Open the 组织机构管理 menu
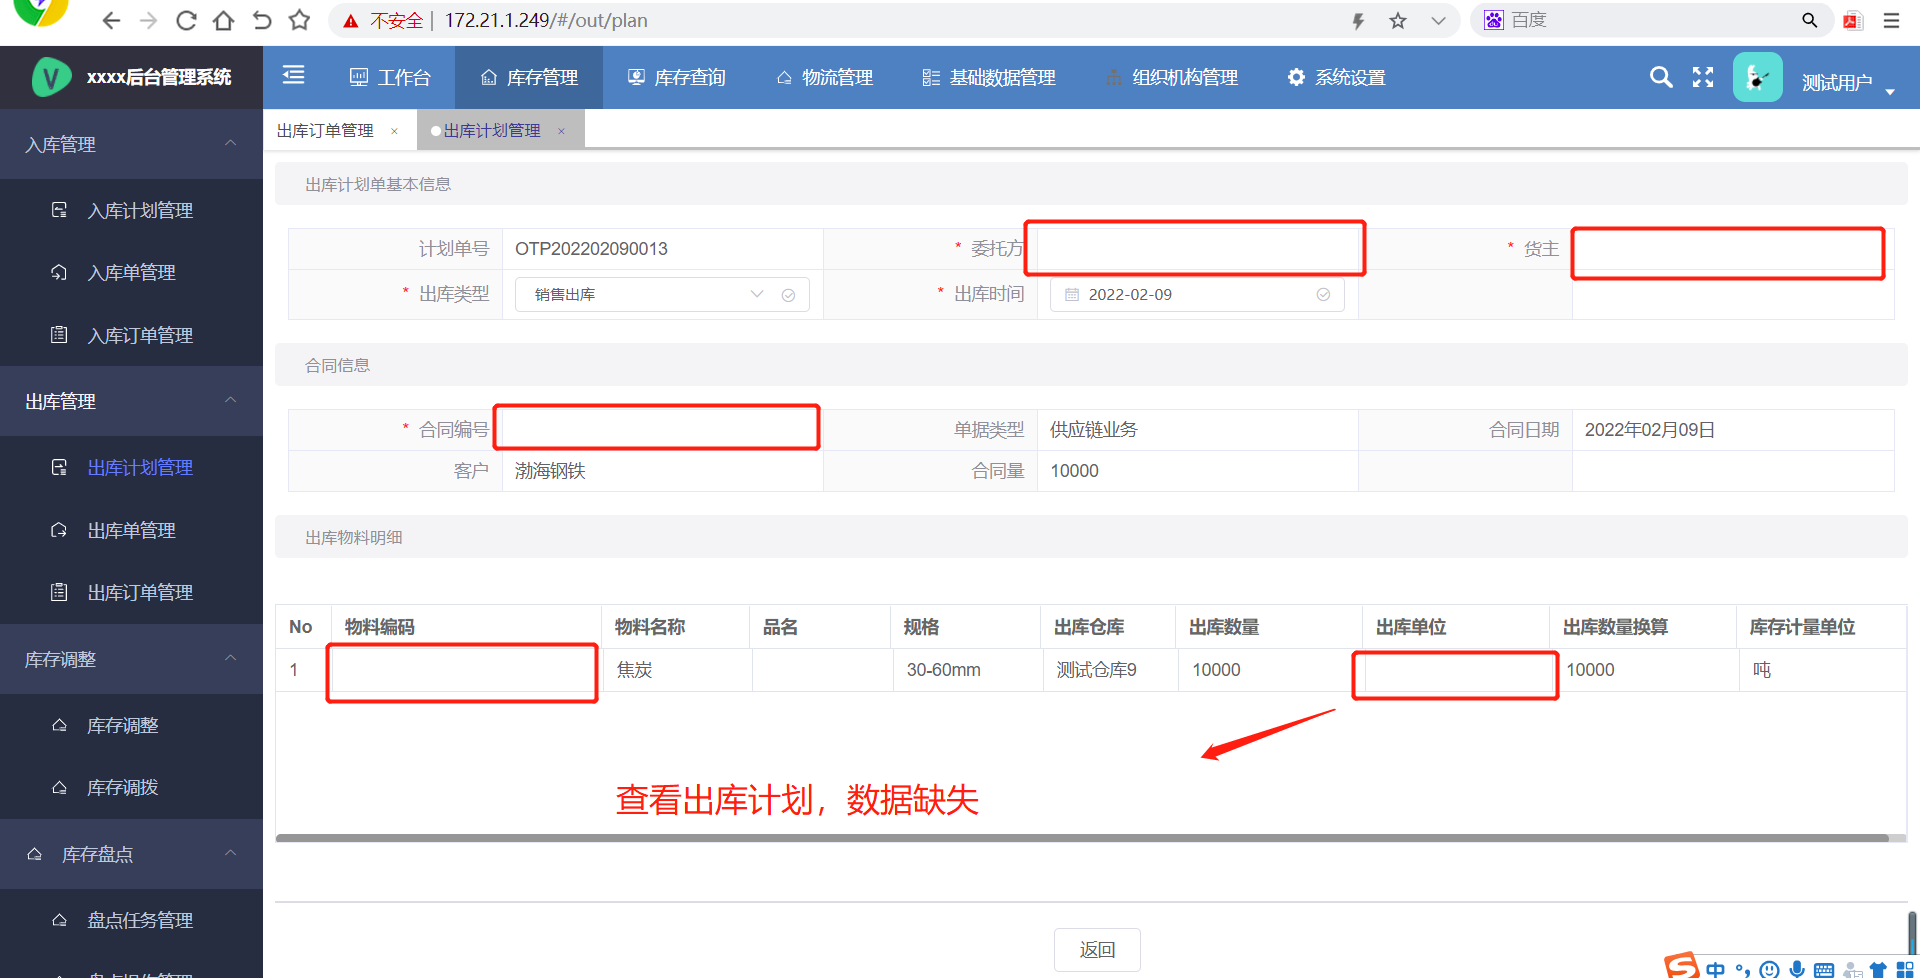Viewport: 1920px width, 978px height. tap(1172, 77)
